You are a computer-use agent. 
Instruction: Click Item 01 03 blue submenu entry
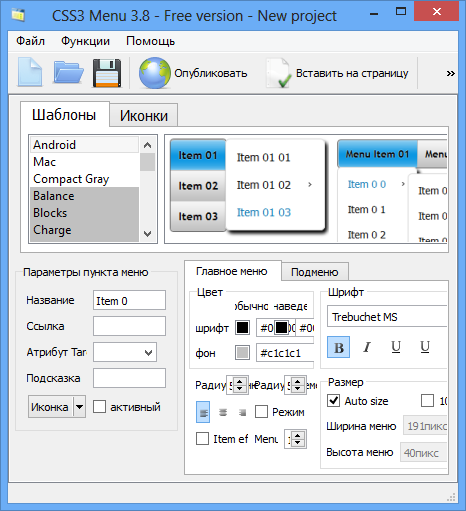(264, 212)
